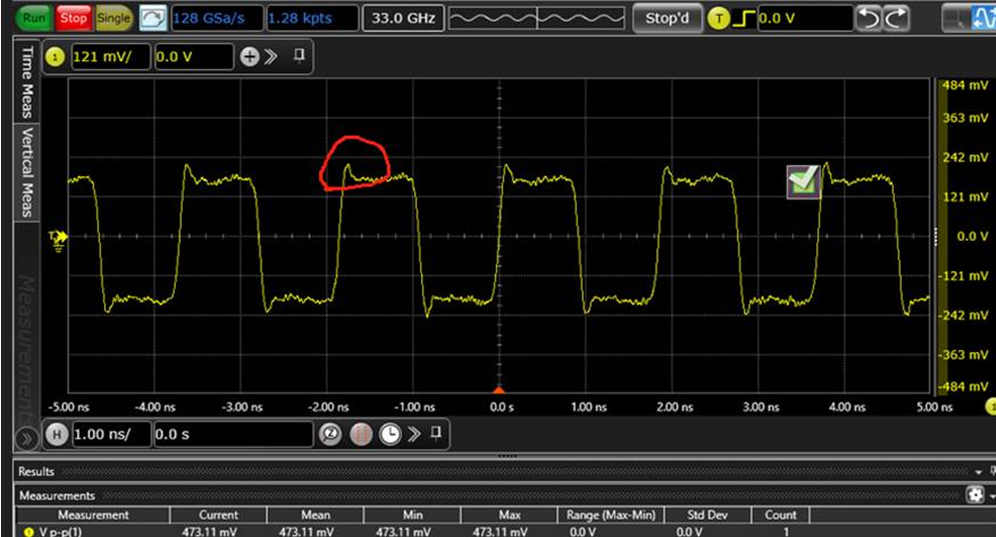Click the clock icon in horizontal toolbar
996x537 pixels.
[x=390, y=435]
